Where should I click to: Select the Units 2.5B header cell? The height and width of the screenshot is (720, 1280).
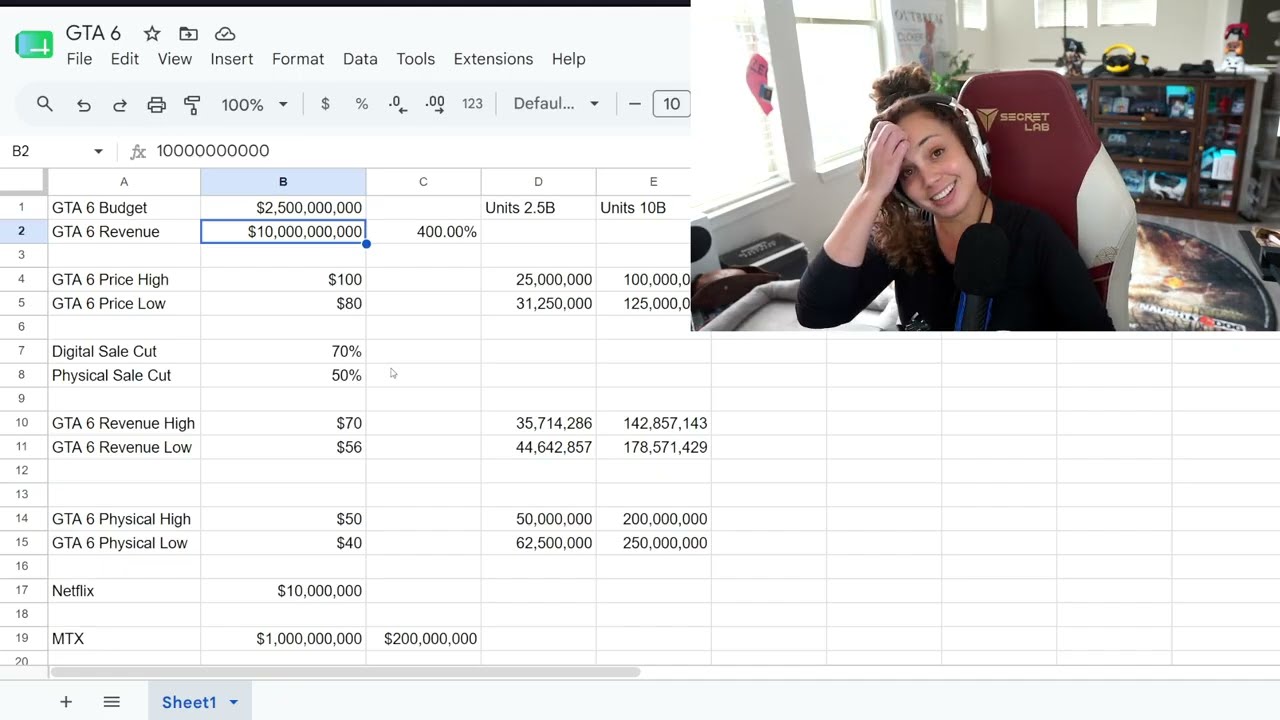coord(538,208)
